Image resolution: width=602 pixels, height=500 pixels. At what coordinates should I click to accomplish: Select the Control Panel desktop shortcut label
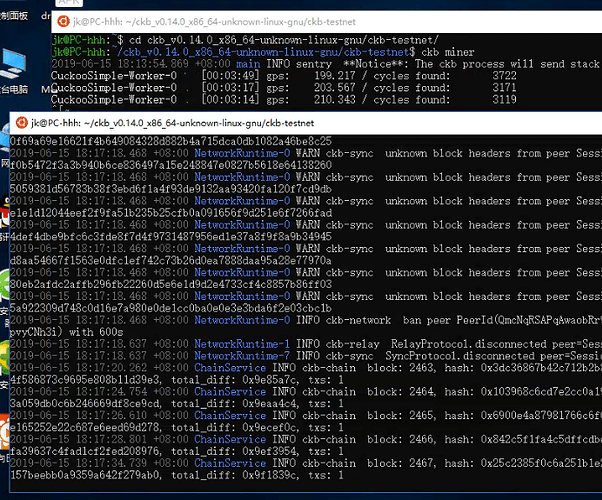tap(14, 16)
